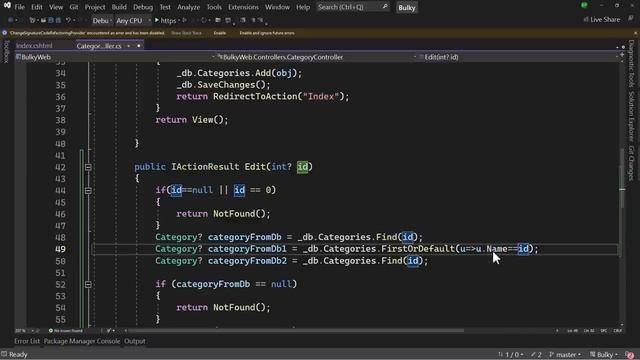The image size is (640, 360).
Task: Click the green account avatar icon
Action: click(x=584, y=5)
